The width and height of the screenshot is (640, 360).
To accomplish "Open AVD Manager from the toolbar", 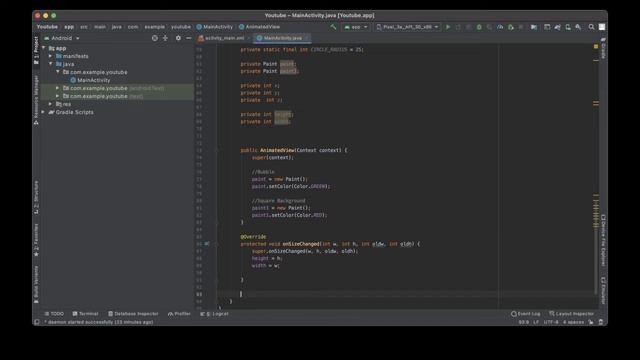I will tap(568, 27).
